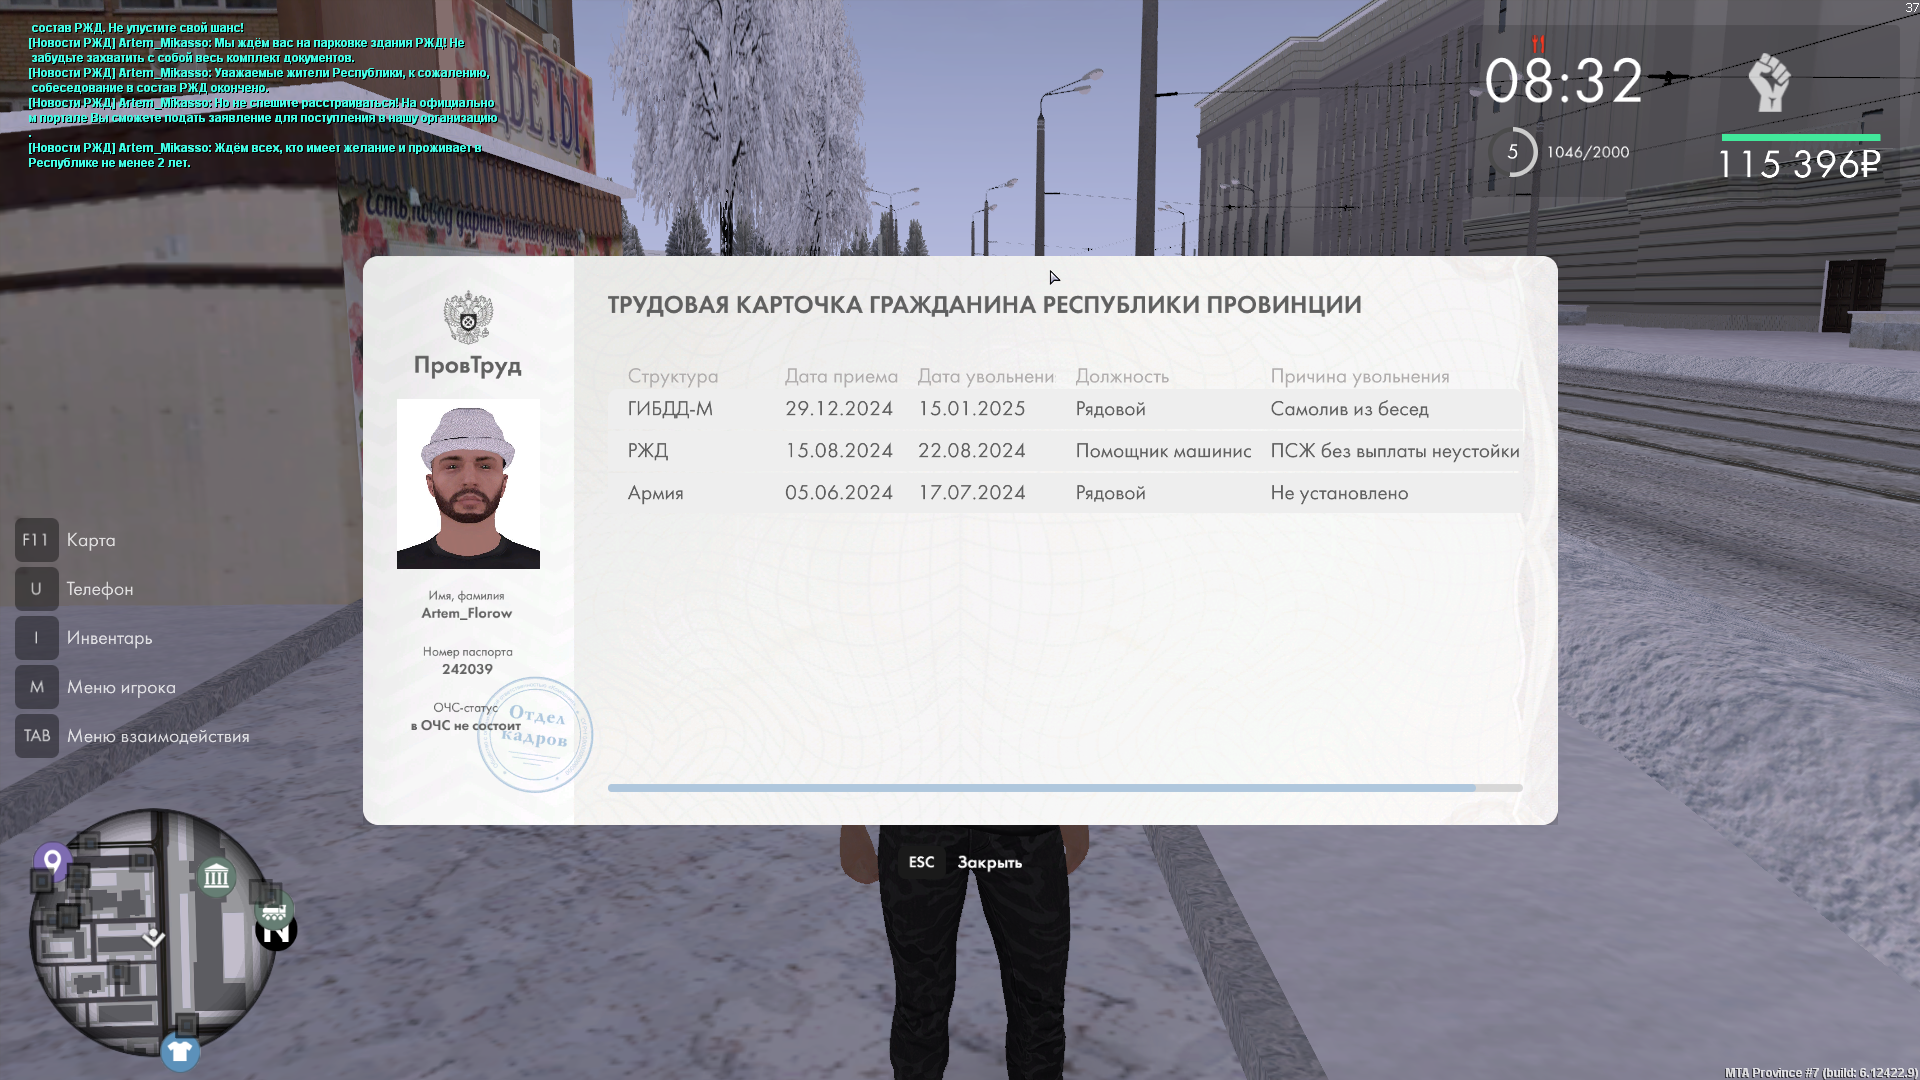Click the green bank building minimap icon
The width and height of the screenshot is (1920, 1080).
[216, 878]
